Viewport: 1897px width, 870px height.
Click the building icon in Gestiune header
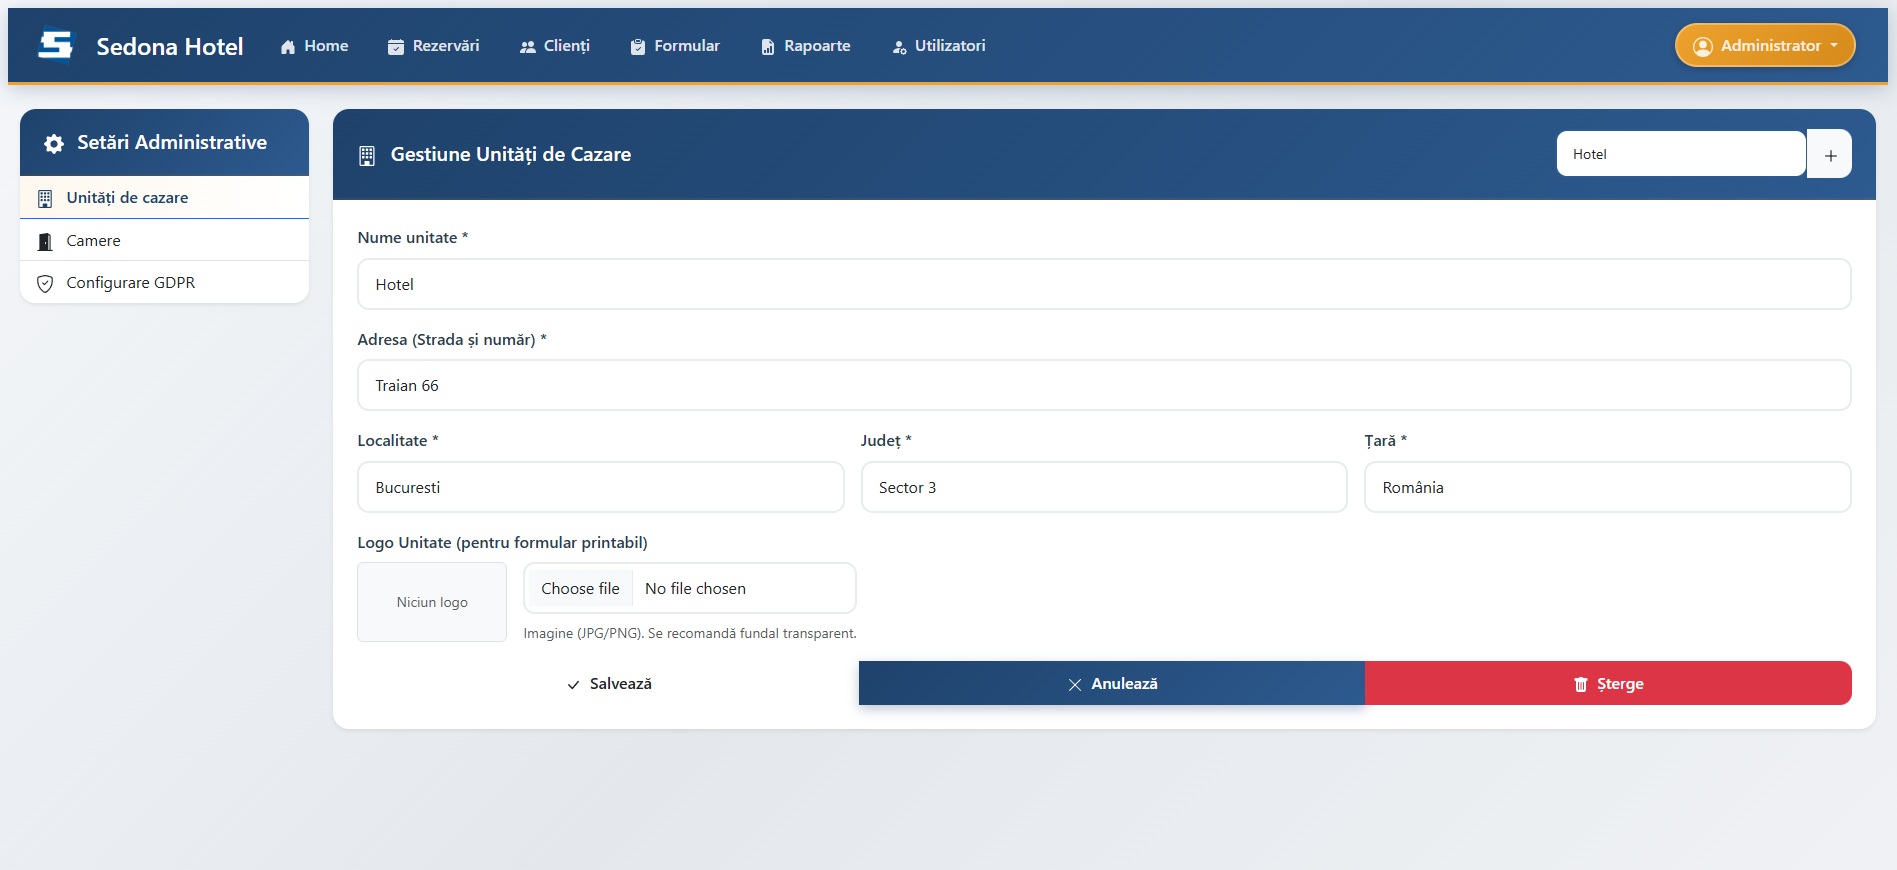[367, 155]
